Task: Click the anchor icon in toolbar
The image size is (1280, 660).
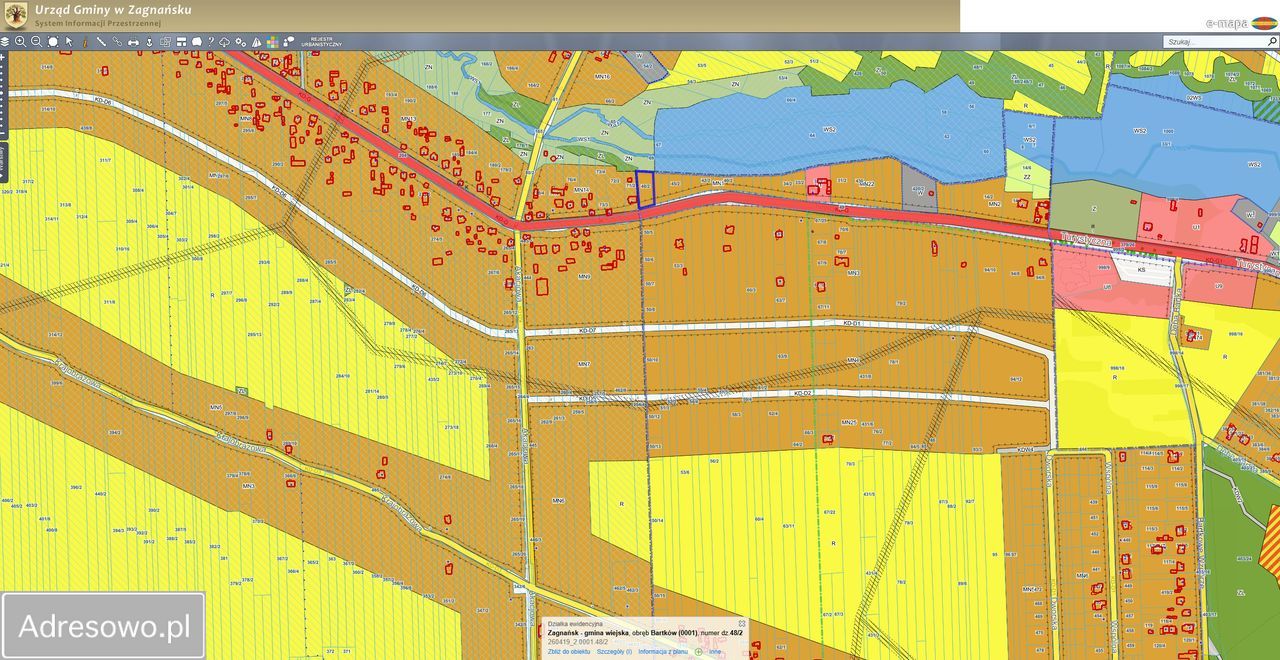Action: pos(149,42)
